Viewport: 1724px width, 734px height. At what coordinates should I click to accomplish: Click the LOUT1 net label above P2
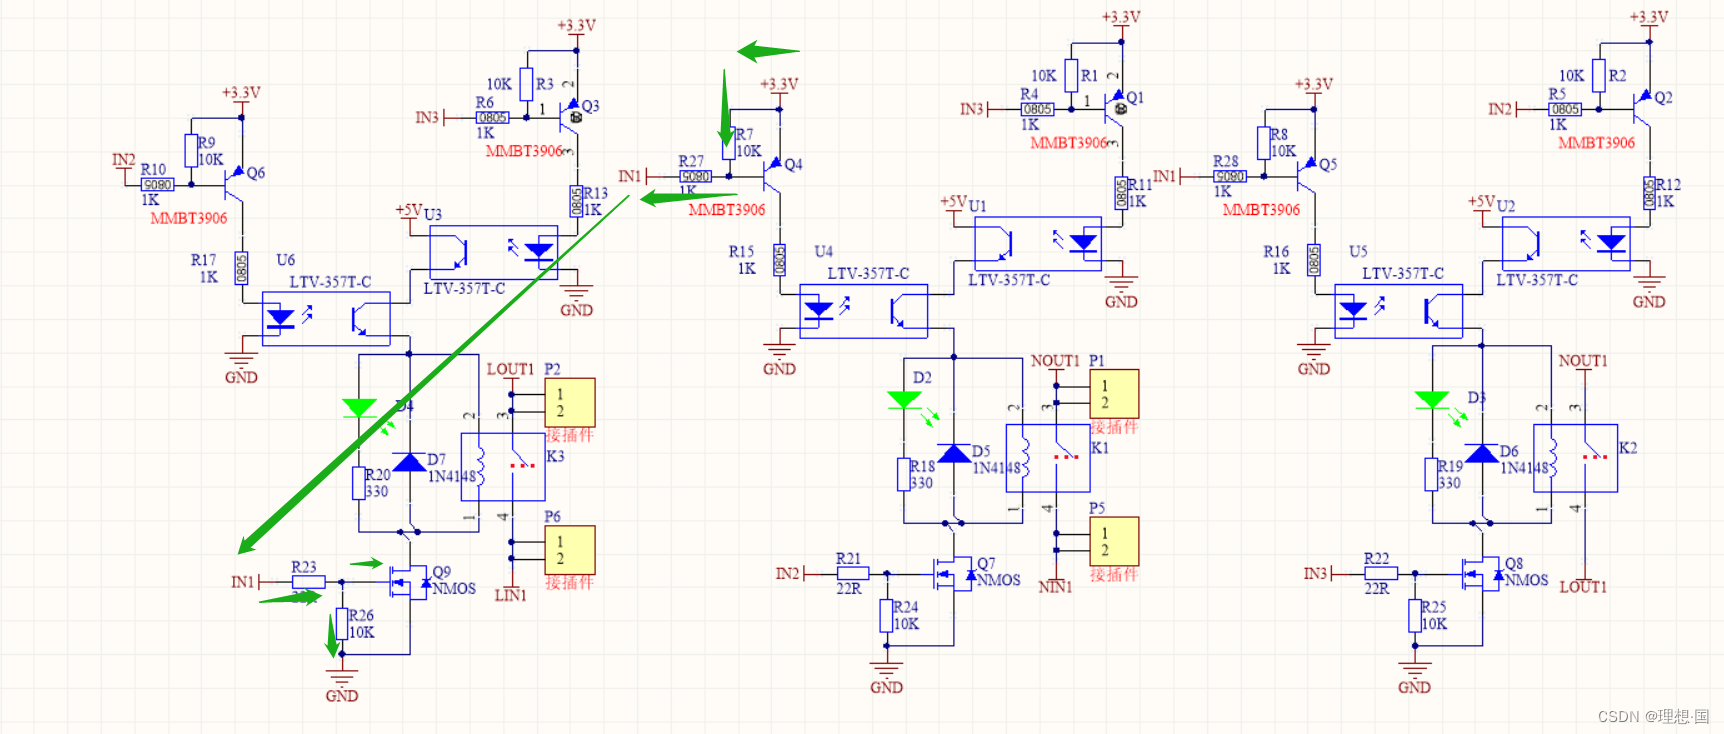(x=510, y=370)
